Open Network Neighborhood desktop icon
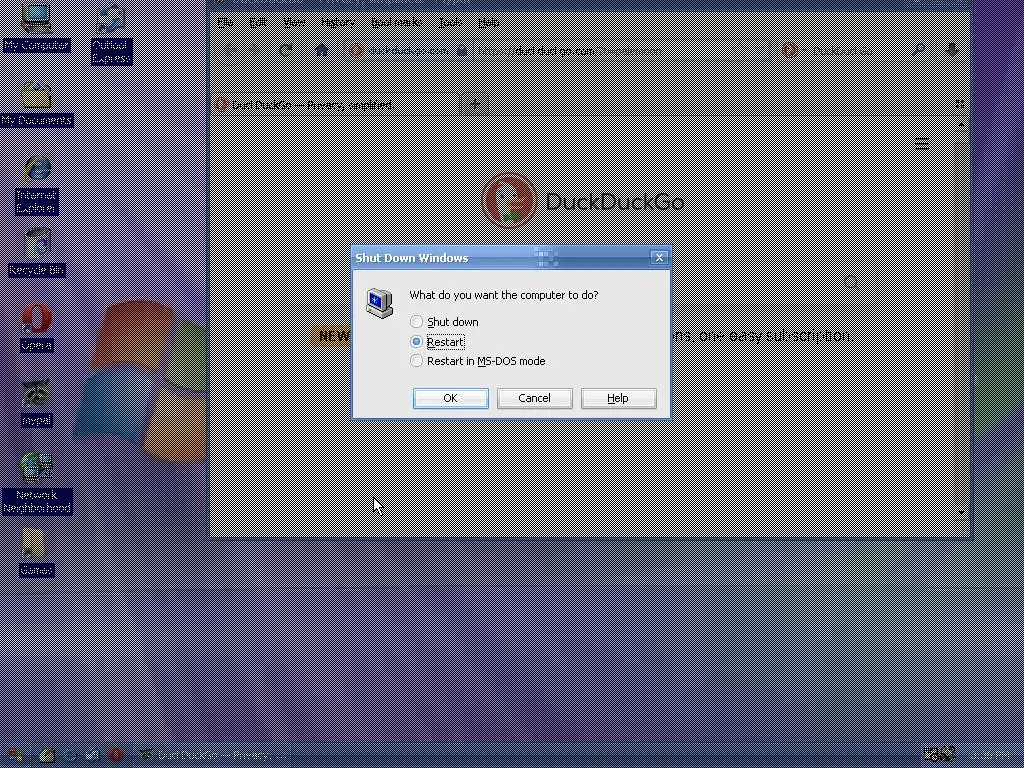Image resolution: width=1024 pixels, height=768 pixels. 37,483
